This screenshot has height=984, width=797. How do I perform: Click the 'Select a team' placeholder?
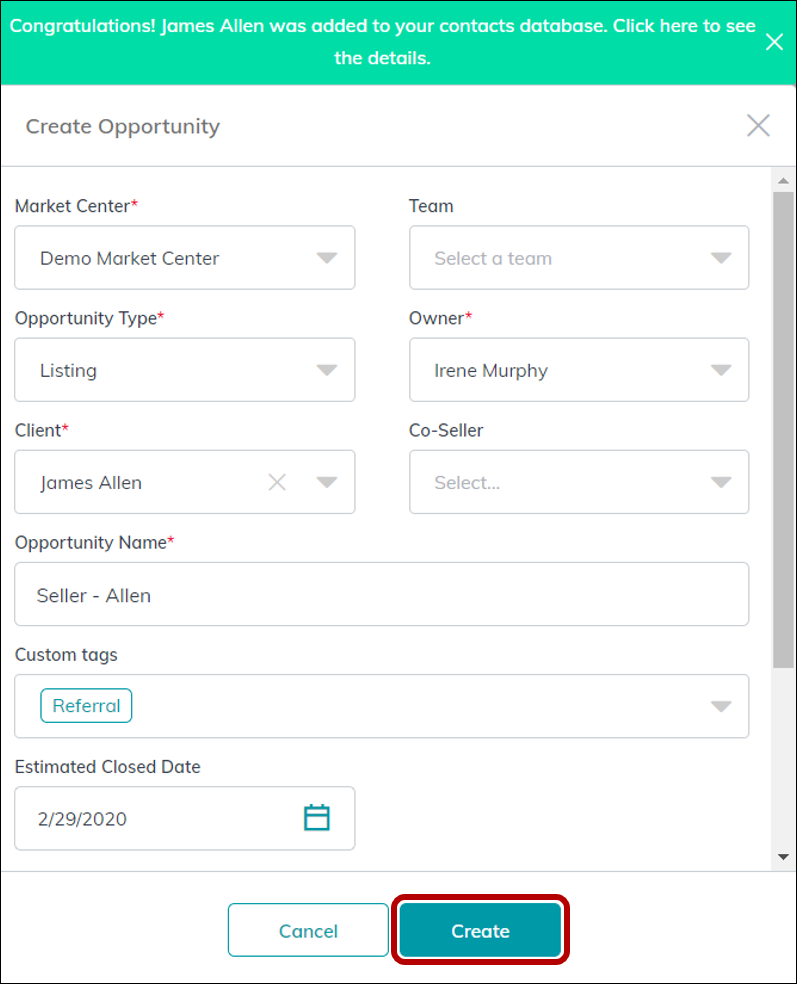pyautogui.click(x=493, y=259)
